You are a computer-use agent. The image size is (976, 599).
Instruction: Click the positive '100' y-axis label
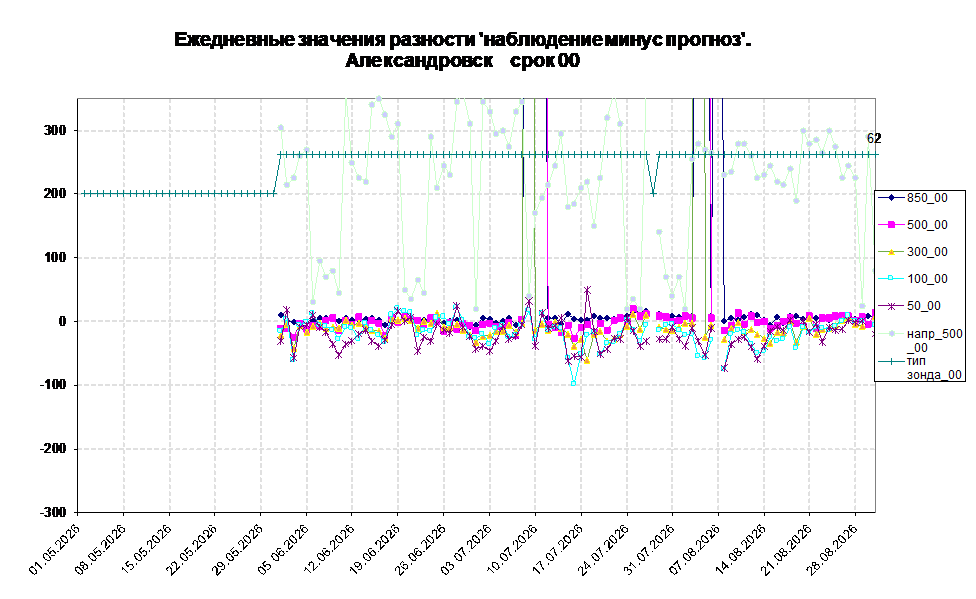(54, 257)
